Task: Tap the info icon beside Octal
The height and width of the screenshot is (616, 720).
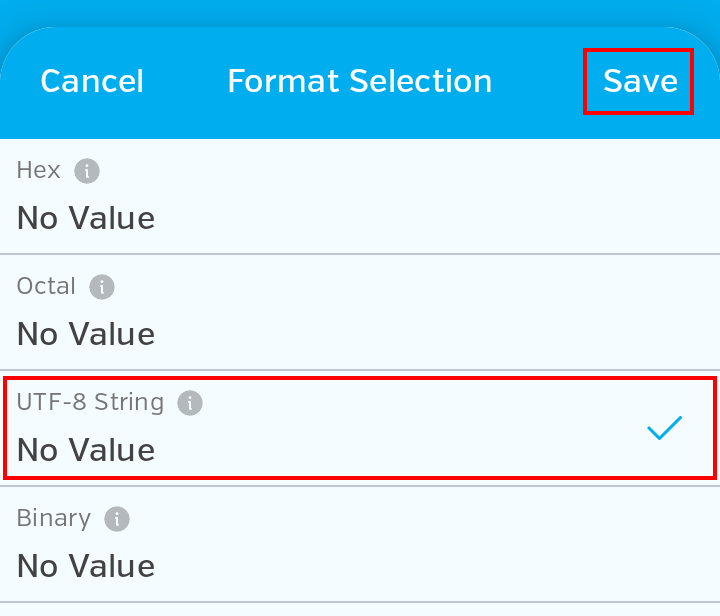Action: point(102,287)
